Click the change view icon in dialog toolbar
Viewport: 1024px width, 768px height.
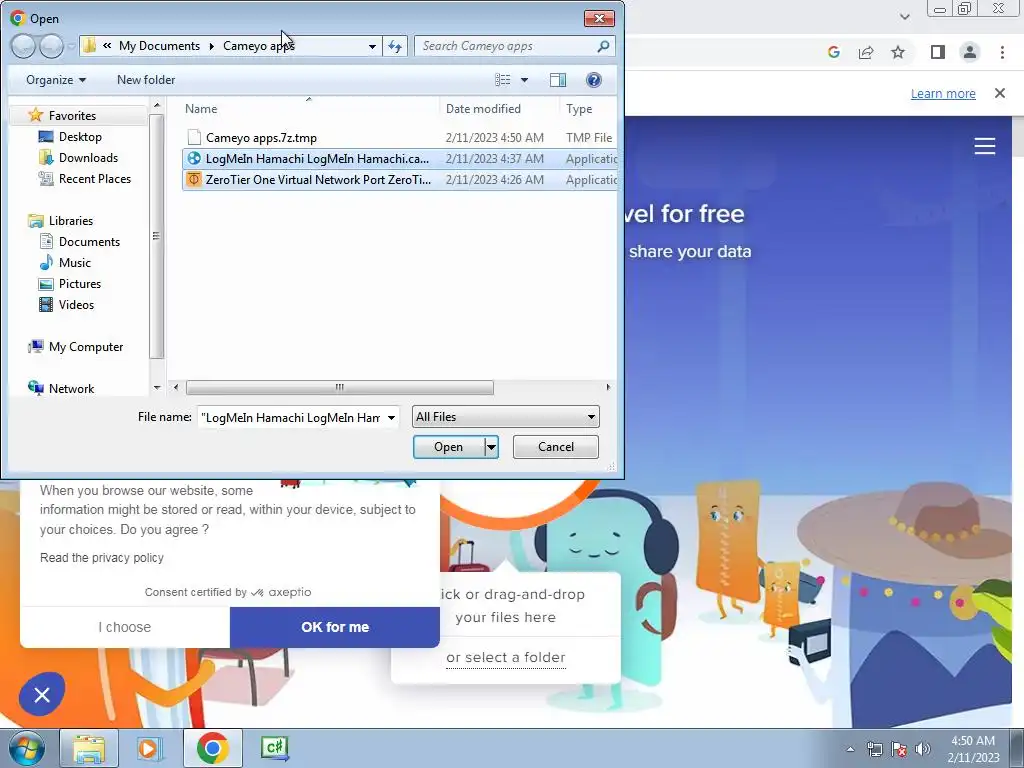click(503, 80)
